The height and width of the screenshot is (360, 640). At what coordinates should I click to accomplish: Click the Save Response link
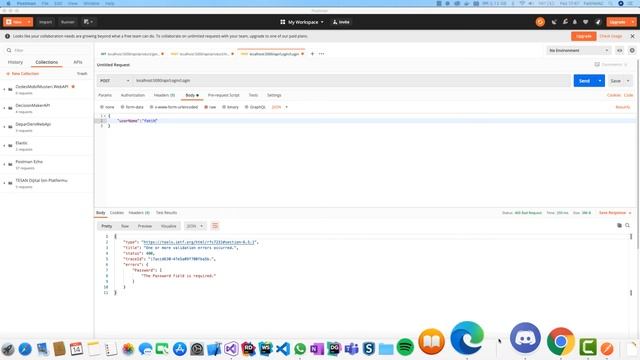612,213
